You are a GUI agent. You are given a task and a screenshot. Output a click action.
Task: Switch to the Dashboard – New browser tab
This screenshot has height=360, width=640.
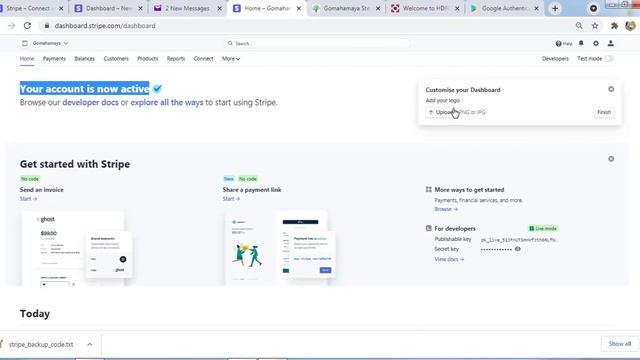(x=108, y=8)
